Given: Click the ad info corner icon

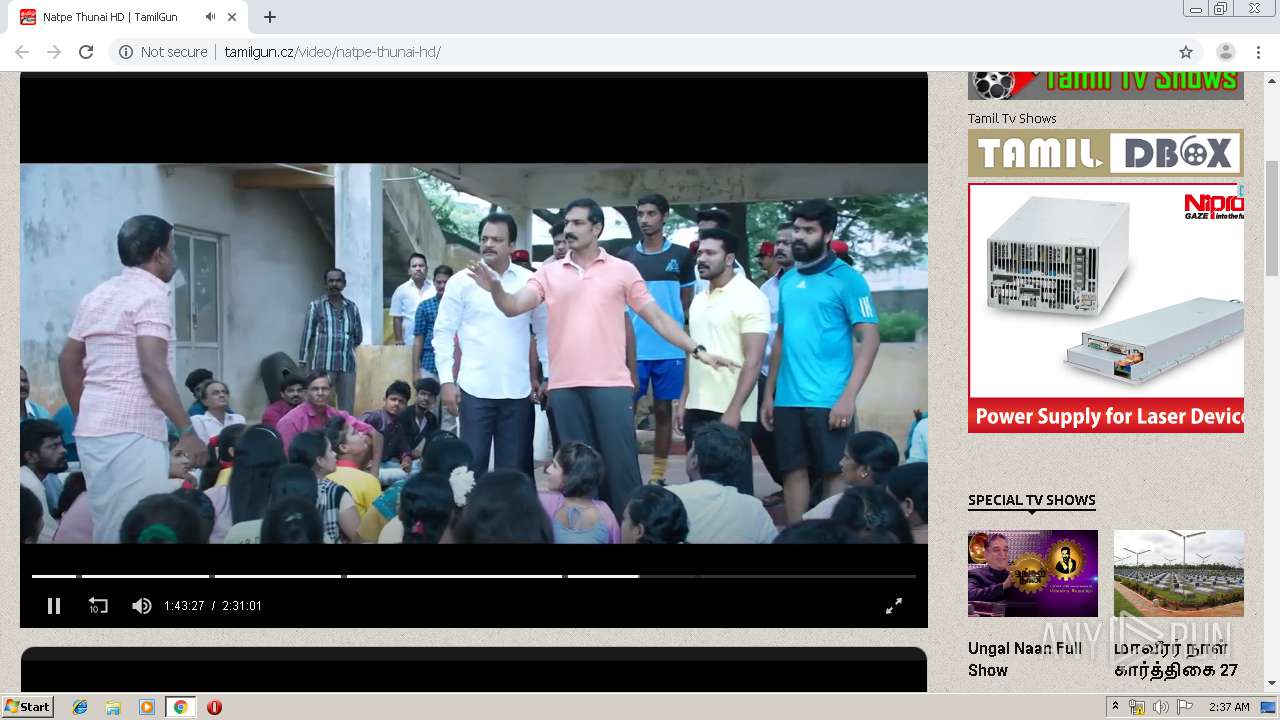Looking at the screenshot, I should 1240,190.
